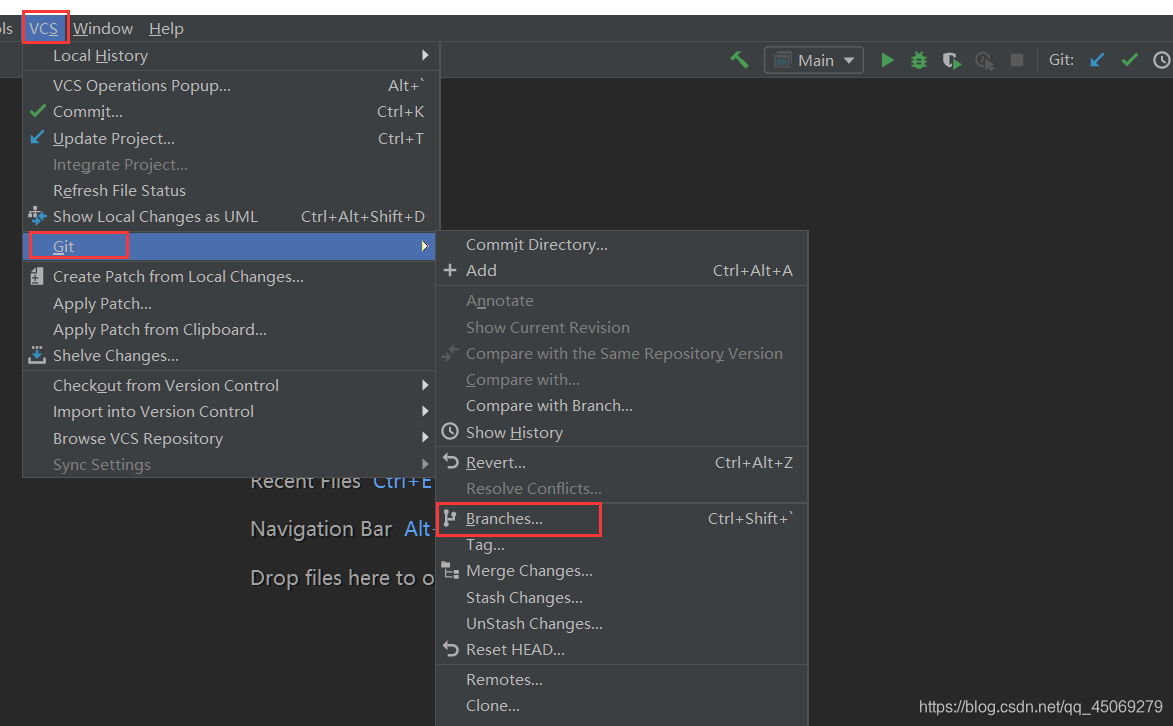Click Git commit green checkmark in toolbar
Viewport: 1173px width, 726px height.
[x=1130, y=60]
